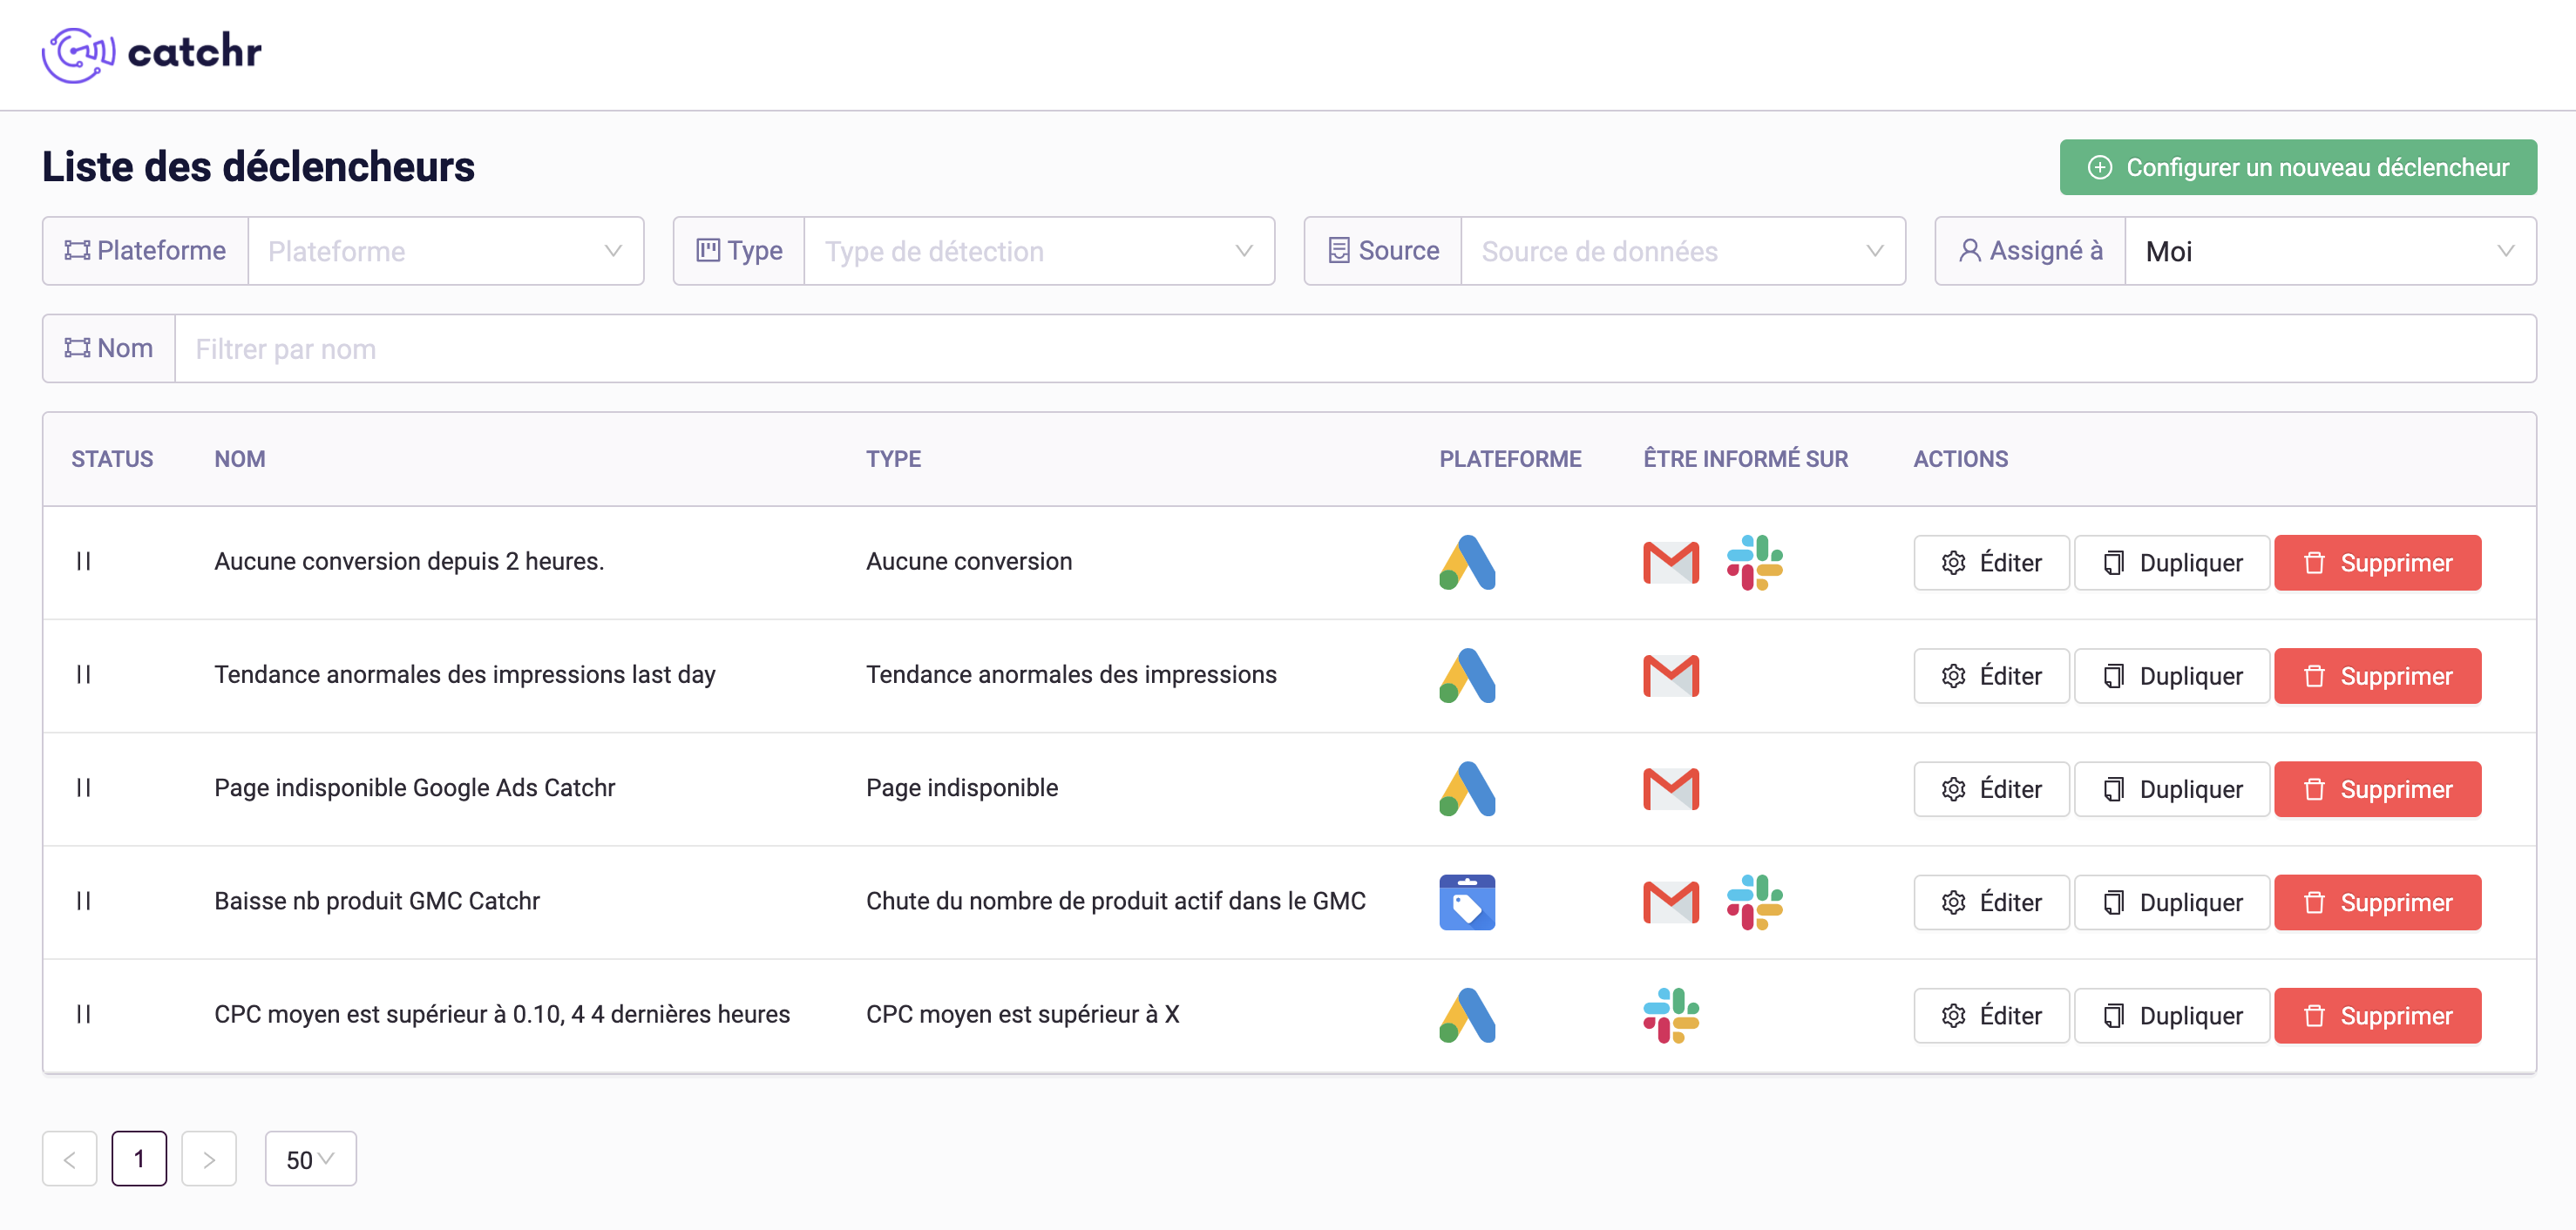The height and width of the screenshot is (1230, 2576).
Task: Click Google Ads icon in Page indisponible row
Action: click(1467, 789)
